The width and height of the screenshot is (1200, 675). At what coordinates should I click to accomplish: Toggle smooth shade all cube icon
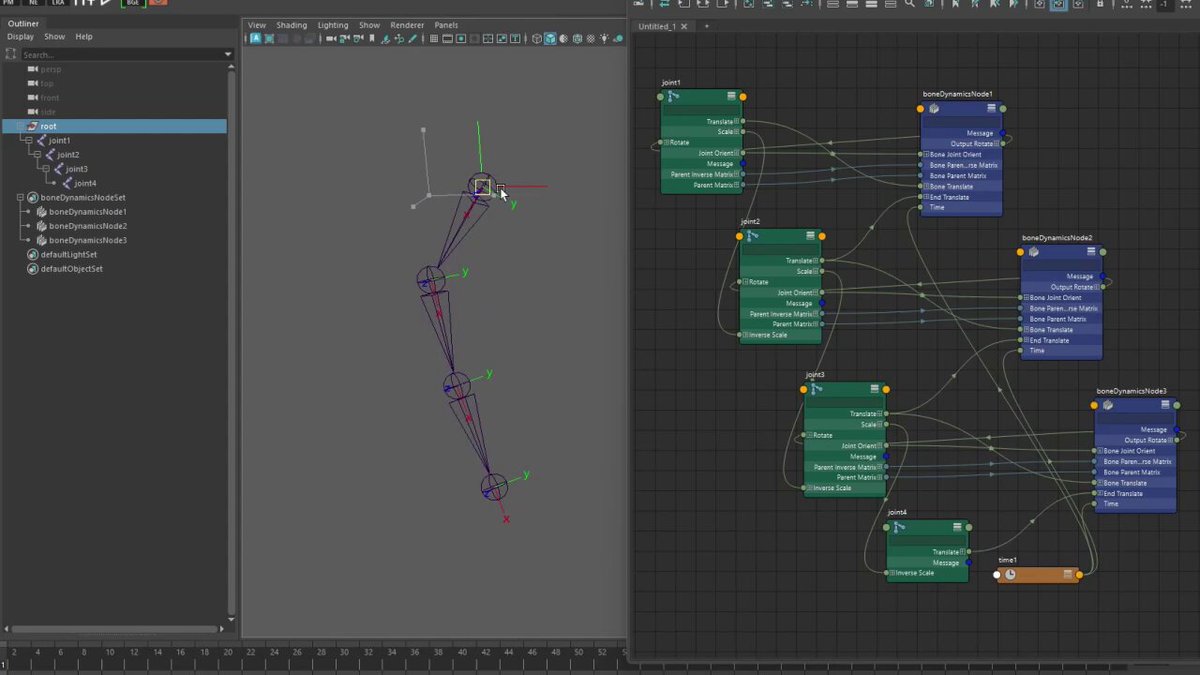click(551, 39)
